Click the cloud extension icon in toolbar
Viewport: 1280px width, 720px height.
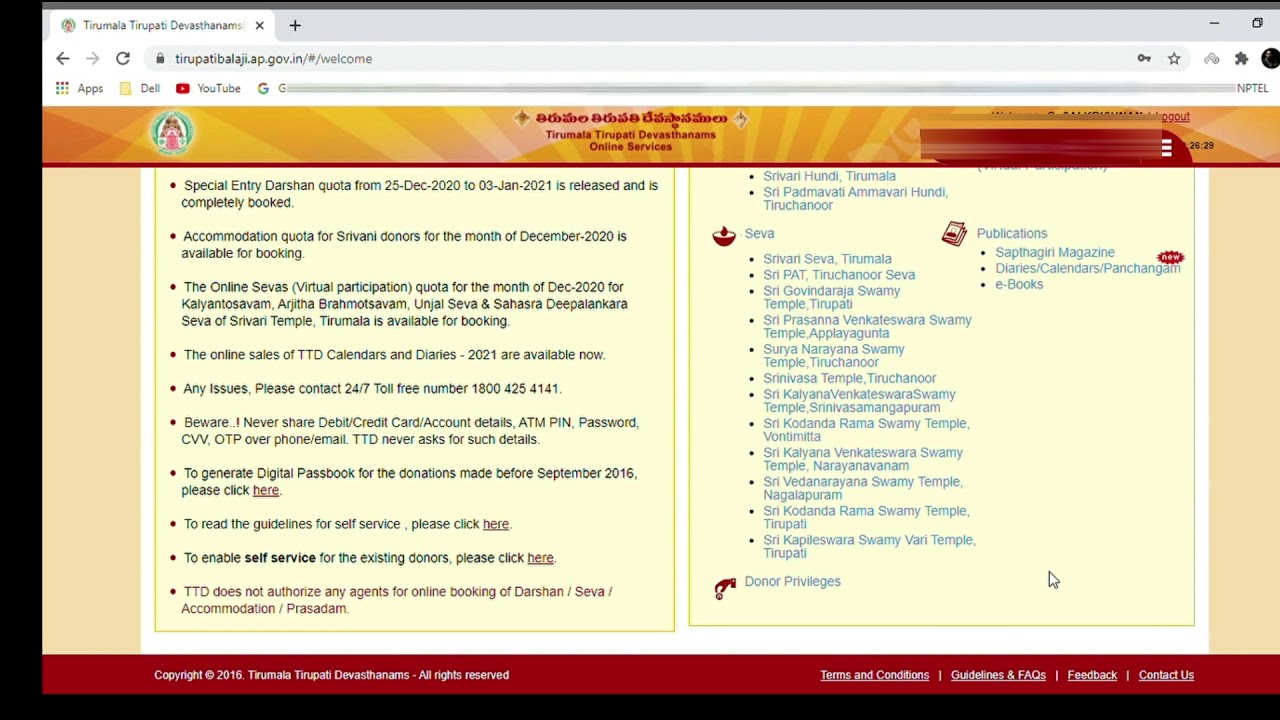click(1211, 59)
